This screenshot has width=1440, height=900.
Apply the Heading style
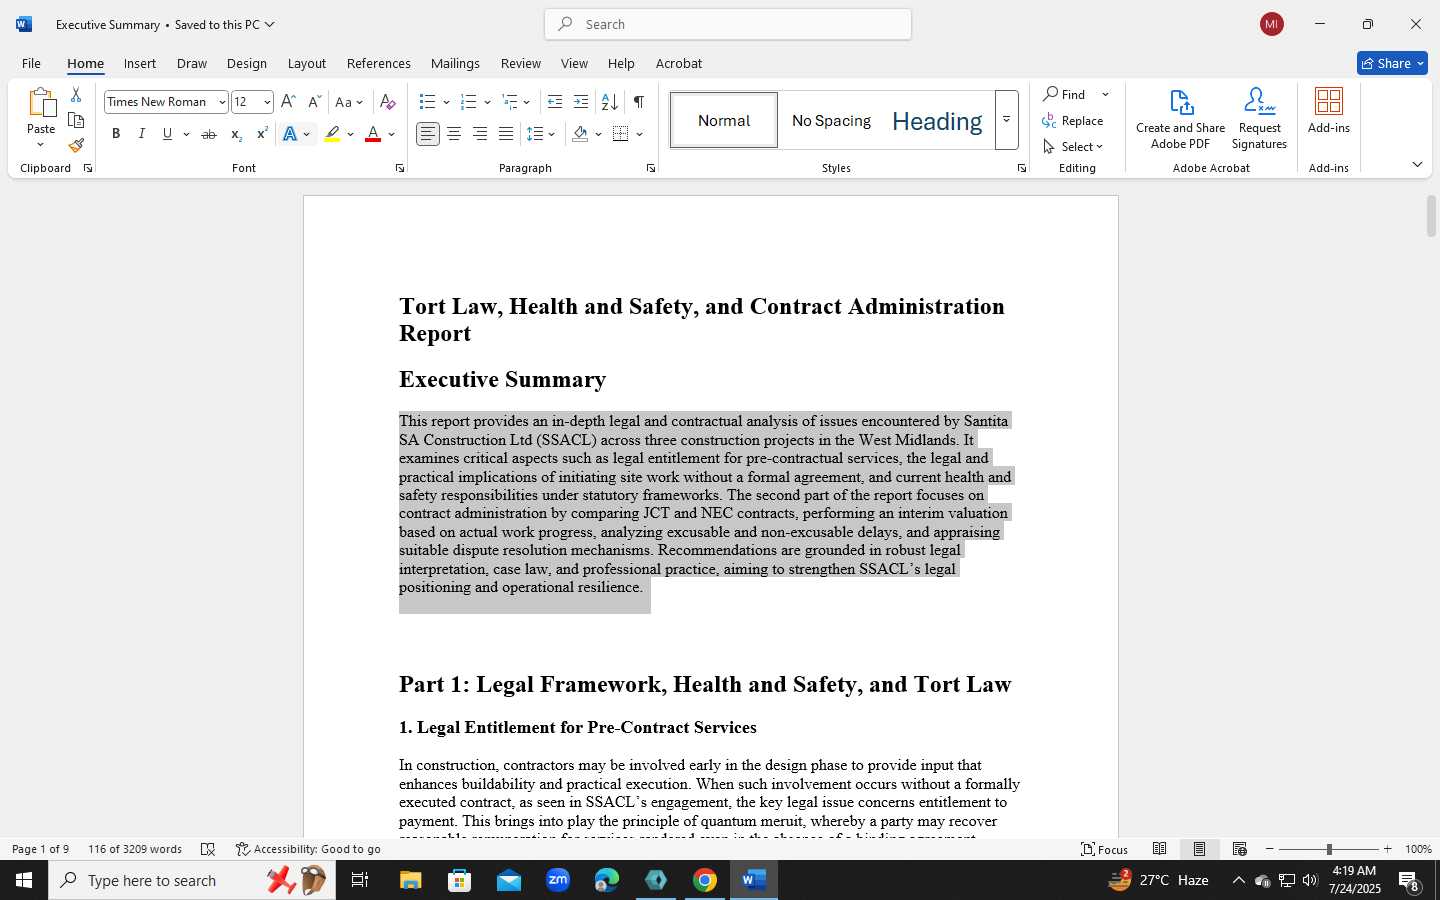[937, 120]
